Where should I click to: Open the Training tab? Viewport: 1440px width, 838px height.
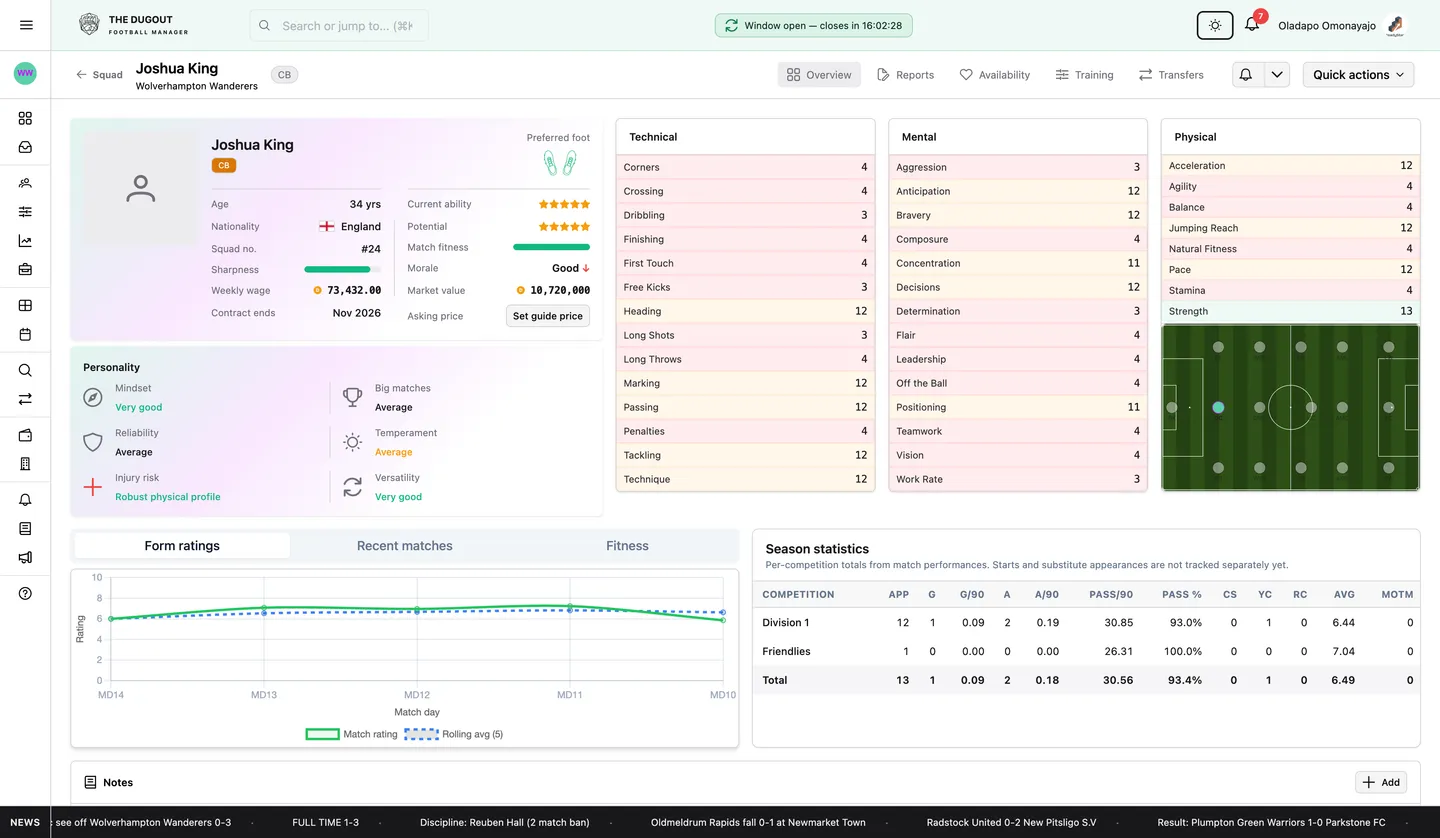point(1084,75)
